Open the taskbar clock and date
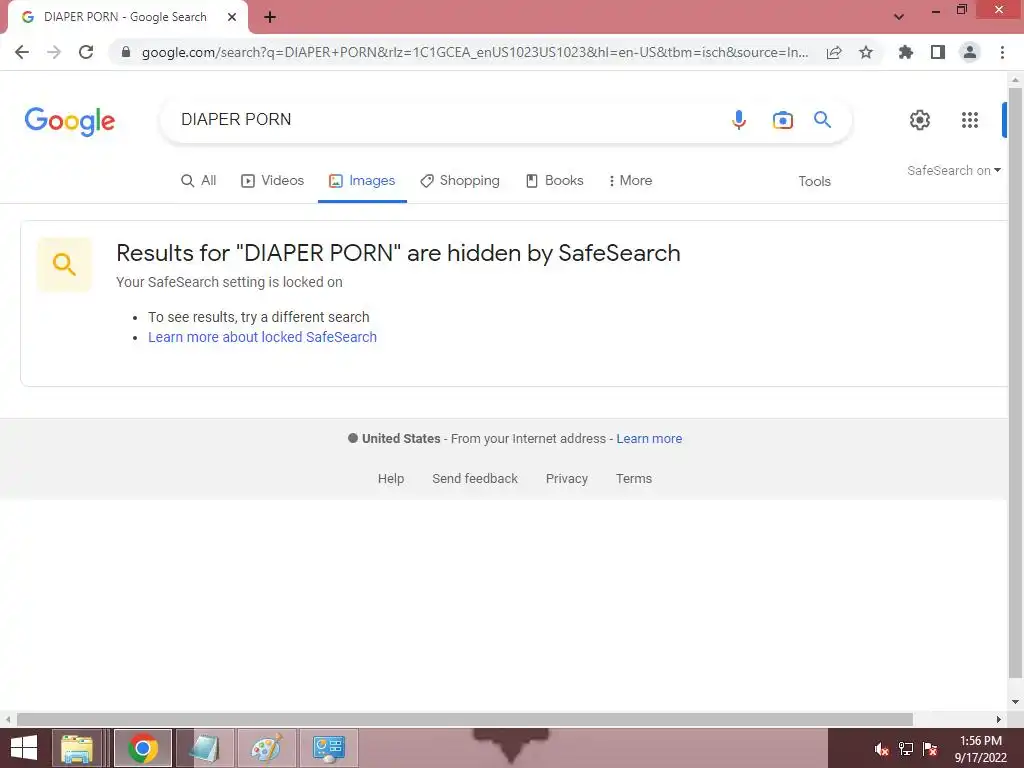The height and width of the screenshot is (768, 1024). point(981,749)
